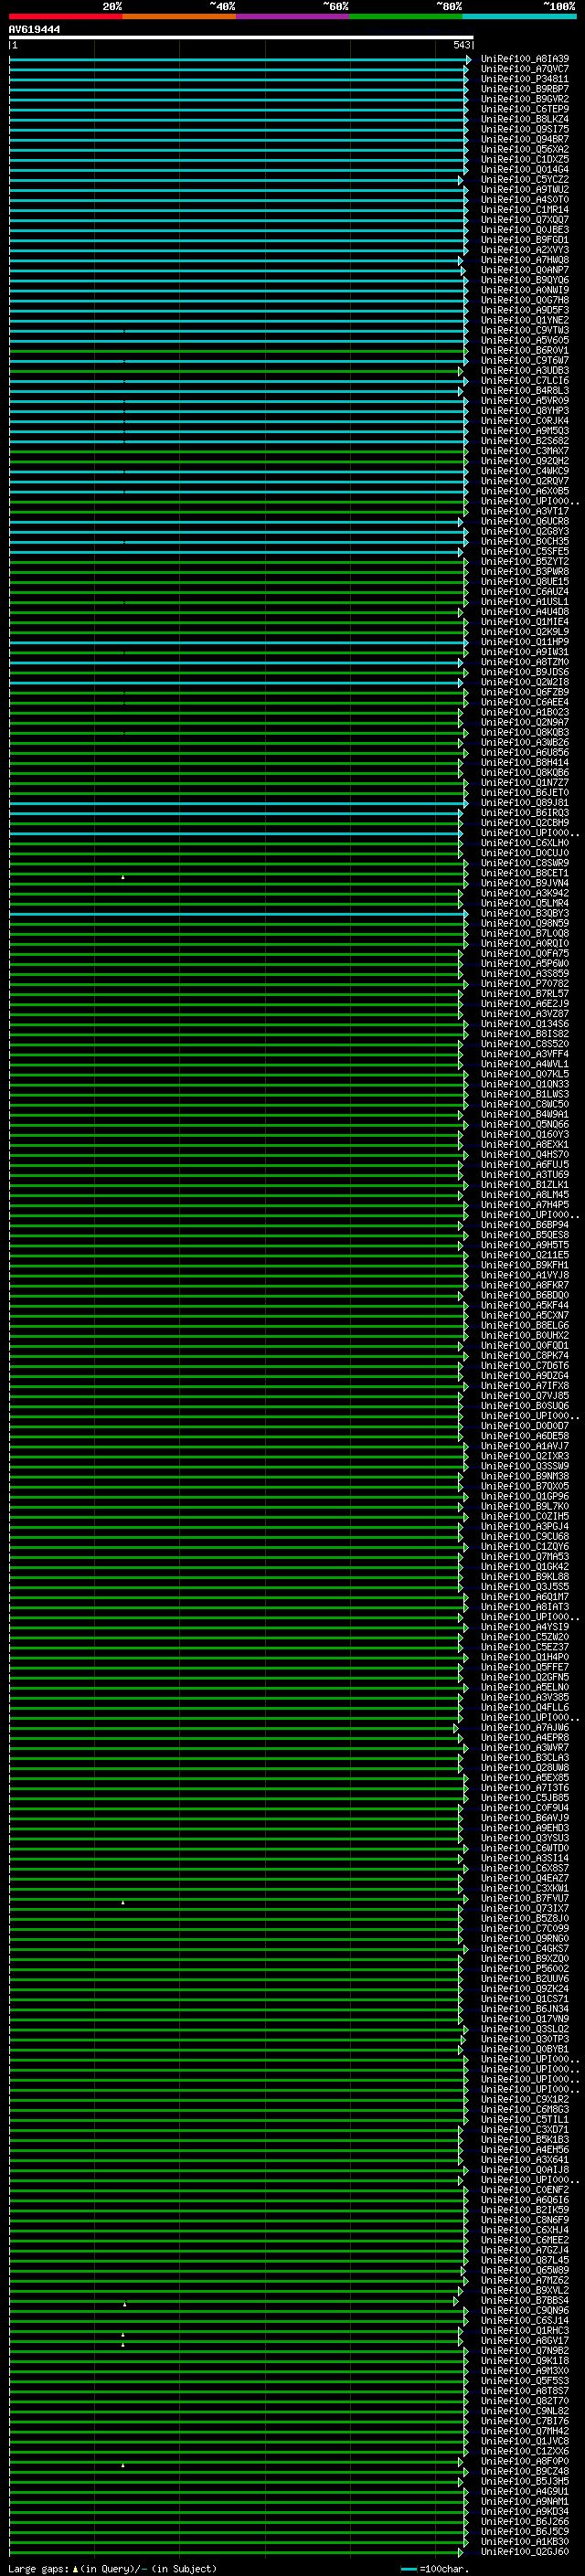
Task: Click the alignment arrowhead for UniRef100_A7HWQ8
Action: (x=461, y=261)
